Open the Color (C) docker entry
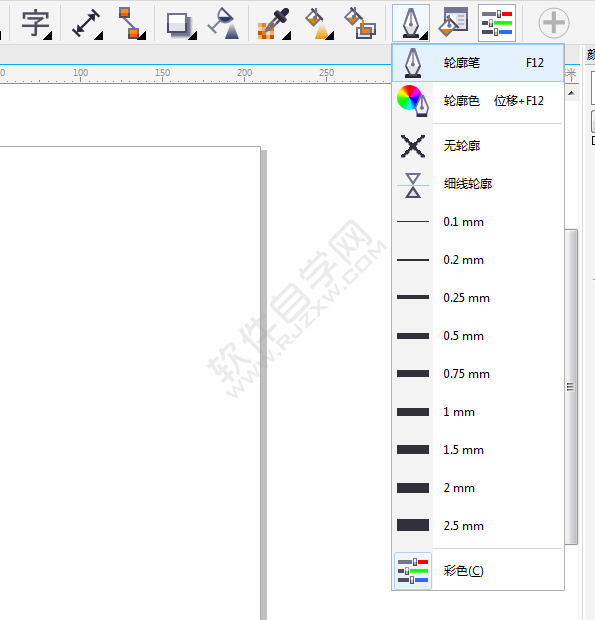This screenshot has width=595, height=620. [x=478, y=571]
